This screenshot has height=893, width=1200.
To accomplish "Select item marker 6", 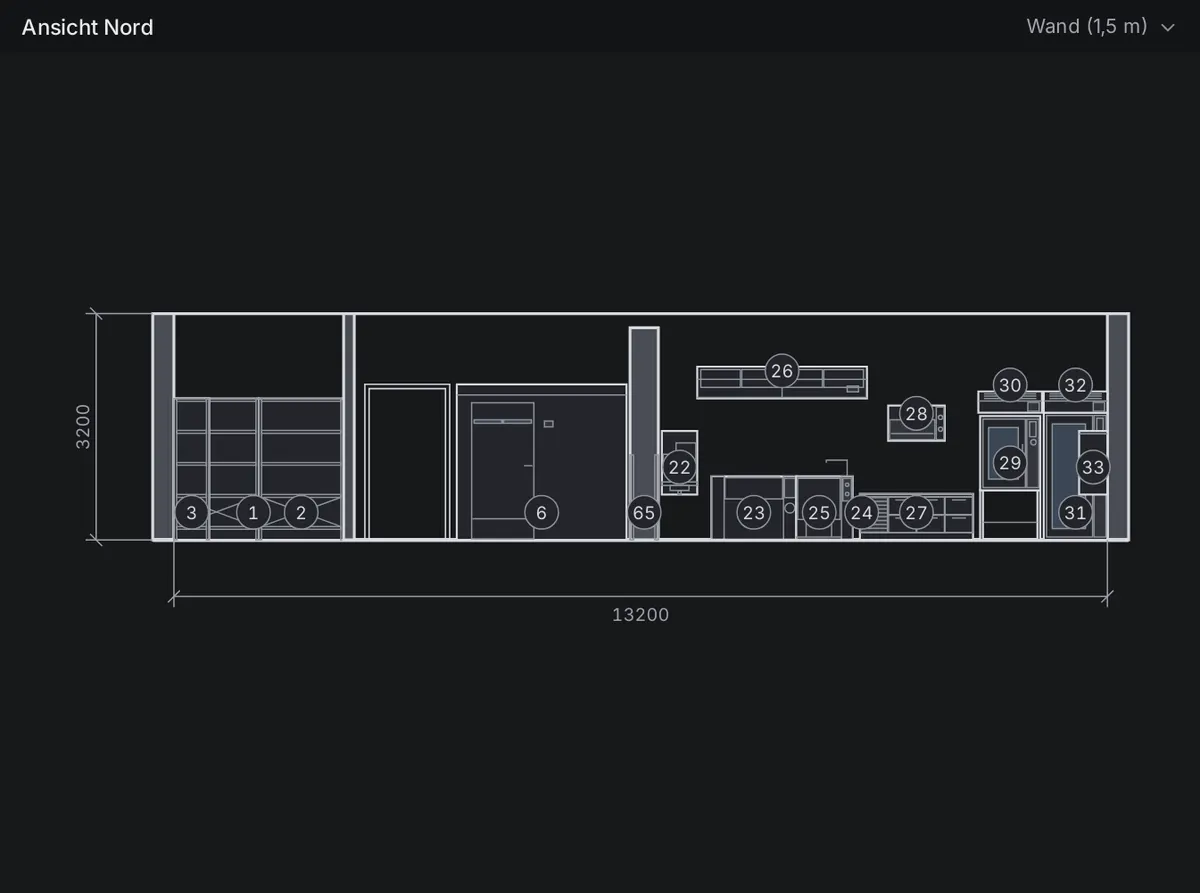I will tap(541, 513).
